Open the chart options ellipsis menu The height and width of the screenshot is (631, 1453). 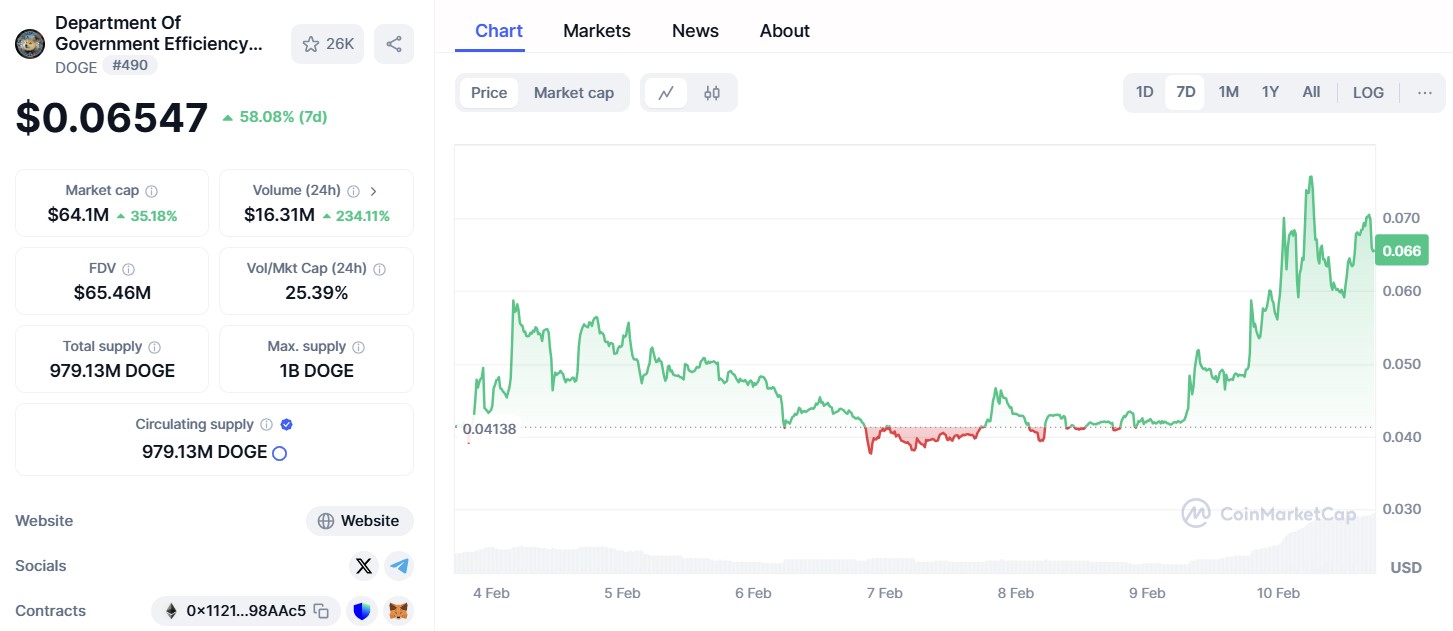[1424, 91]
